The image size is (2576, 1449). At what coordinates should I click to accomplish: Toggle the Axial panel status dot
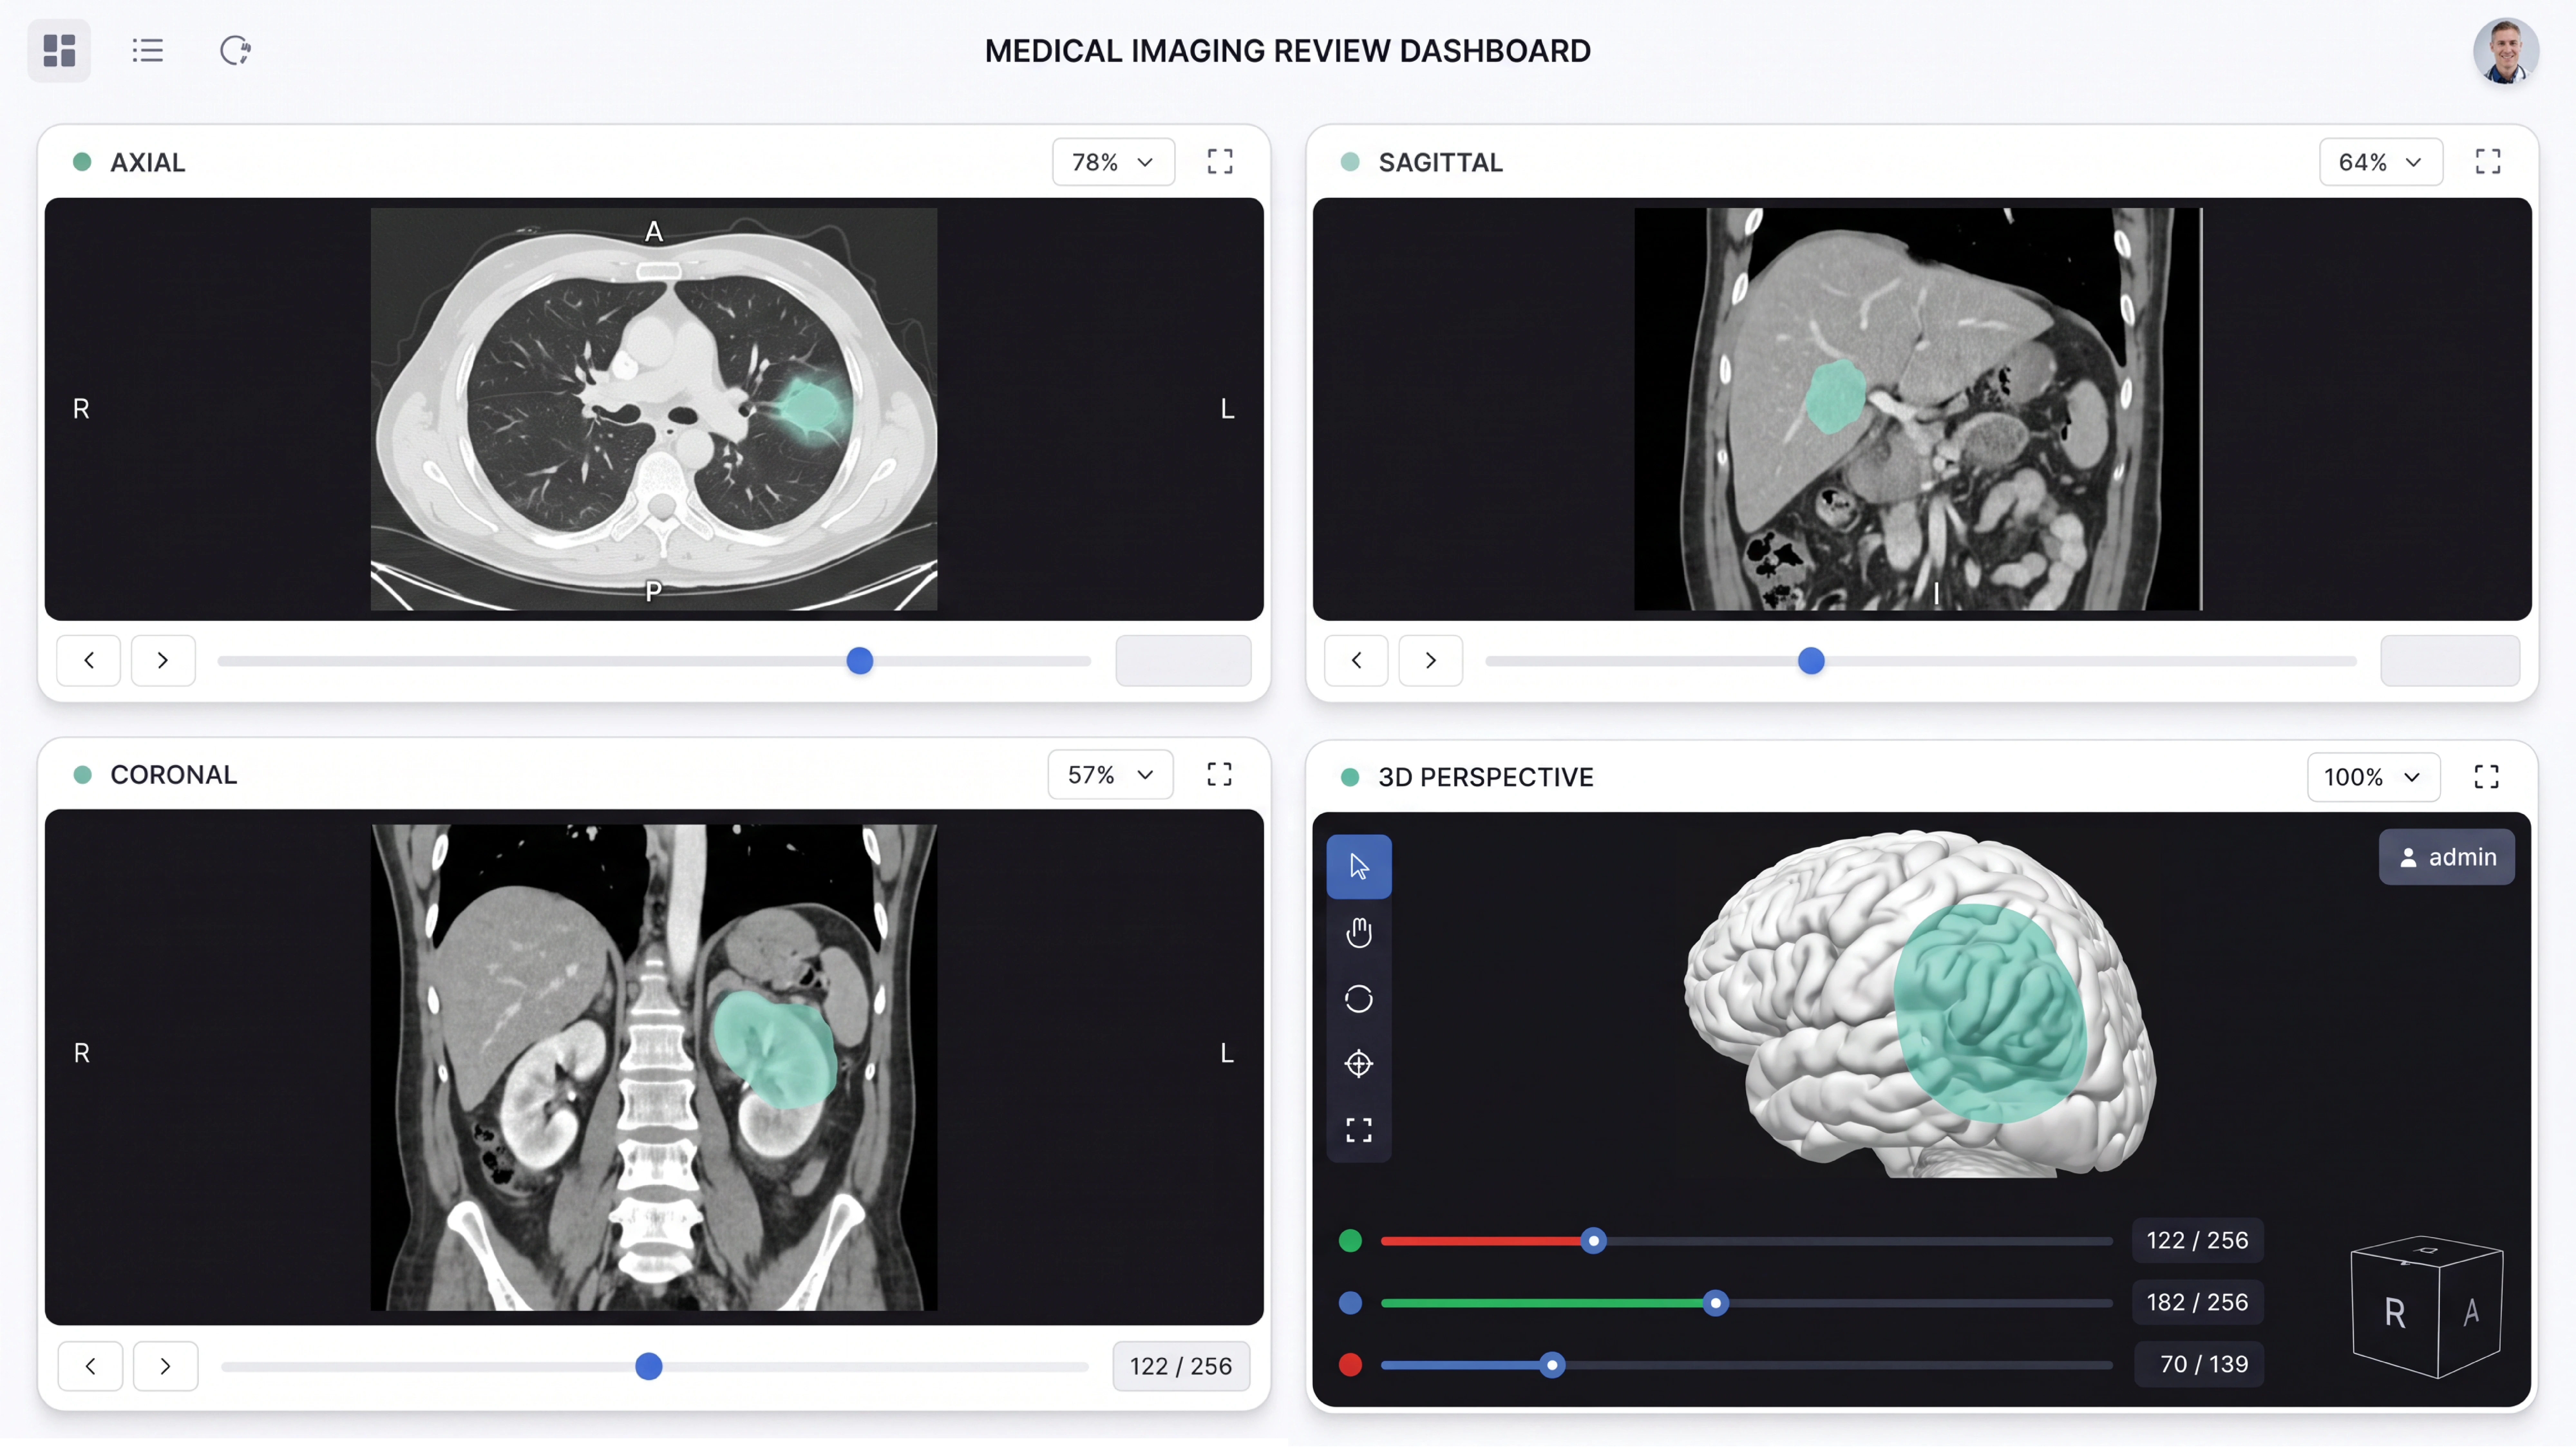click(82, 162)
